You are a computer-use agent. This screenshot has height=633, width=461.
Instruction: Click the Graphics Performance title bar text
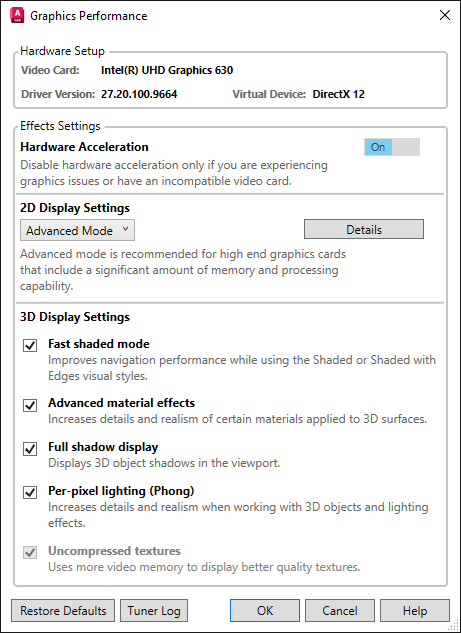(89, 16)
